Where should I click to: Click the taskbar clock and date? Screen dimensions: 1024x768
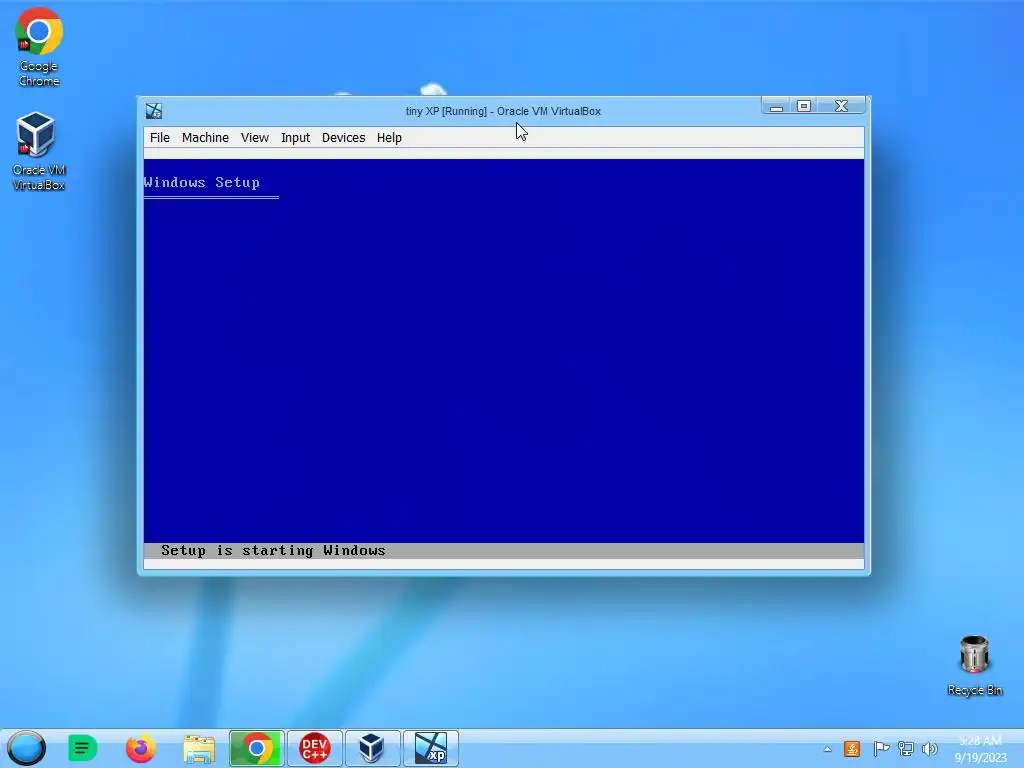[980, 749]
